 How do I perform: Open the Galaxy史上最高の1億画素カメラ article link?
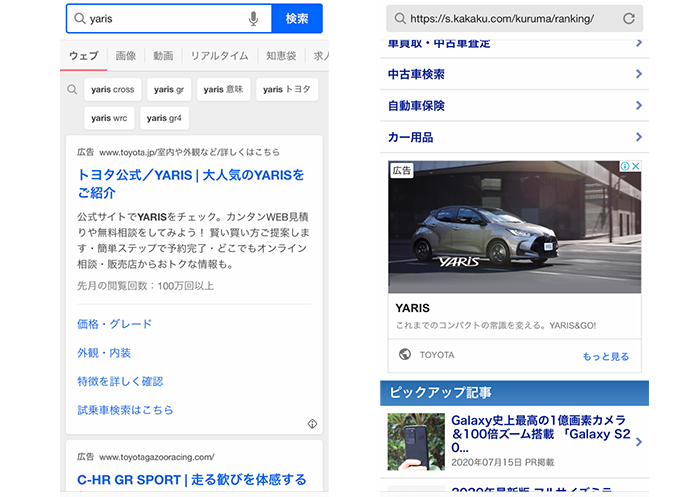point(541,434)
